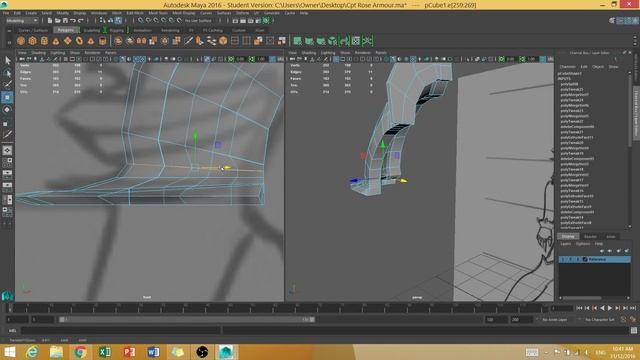
Task: Open a scene file
Action: (x=58, y=20)
